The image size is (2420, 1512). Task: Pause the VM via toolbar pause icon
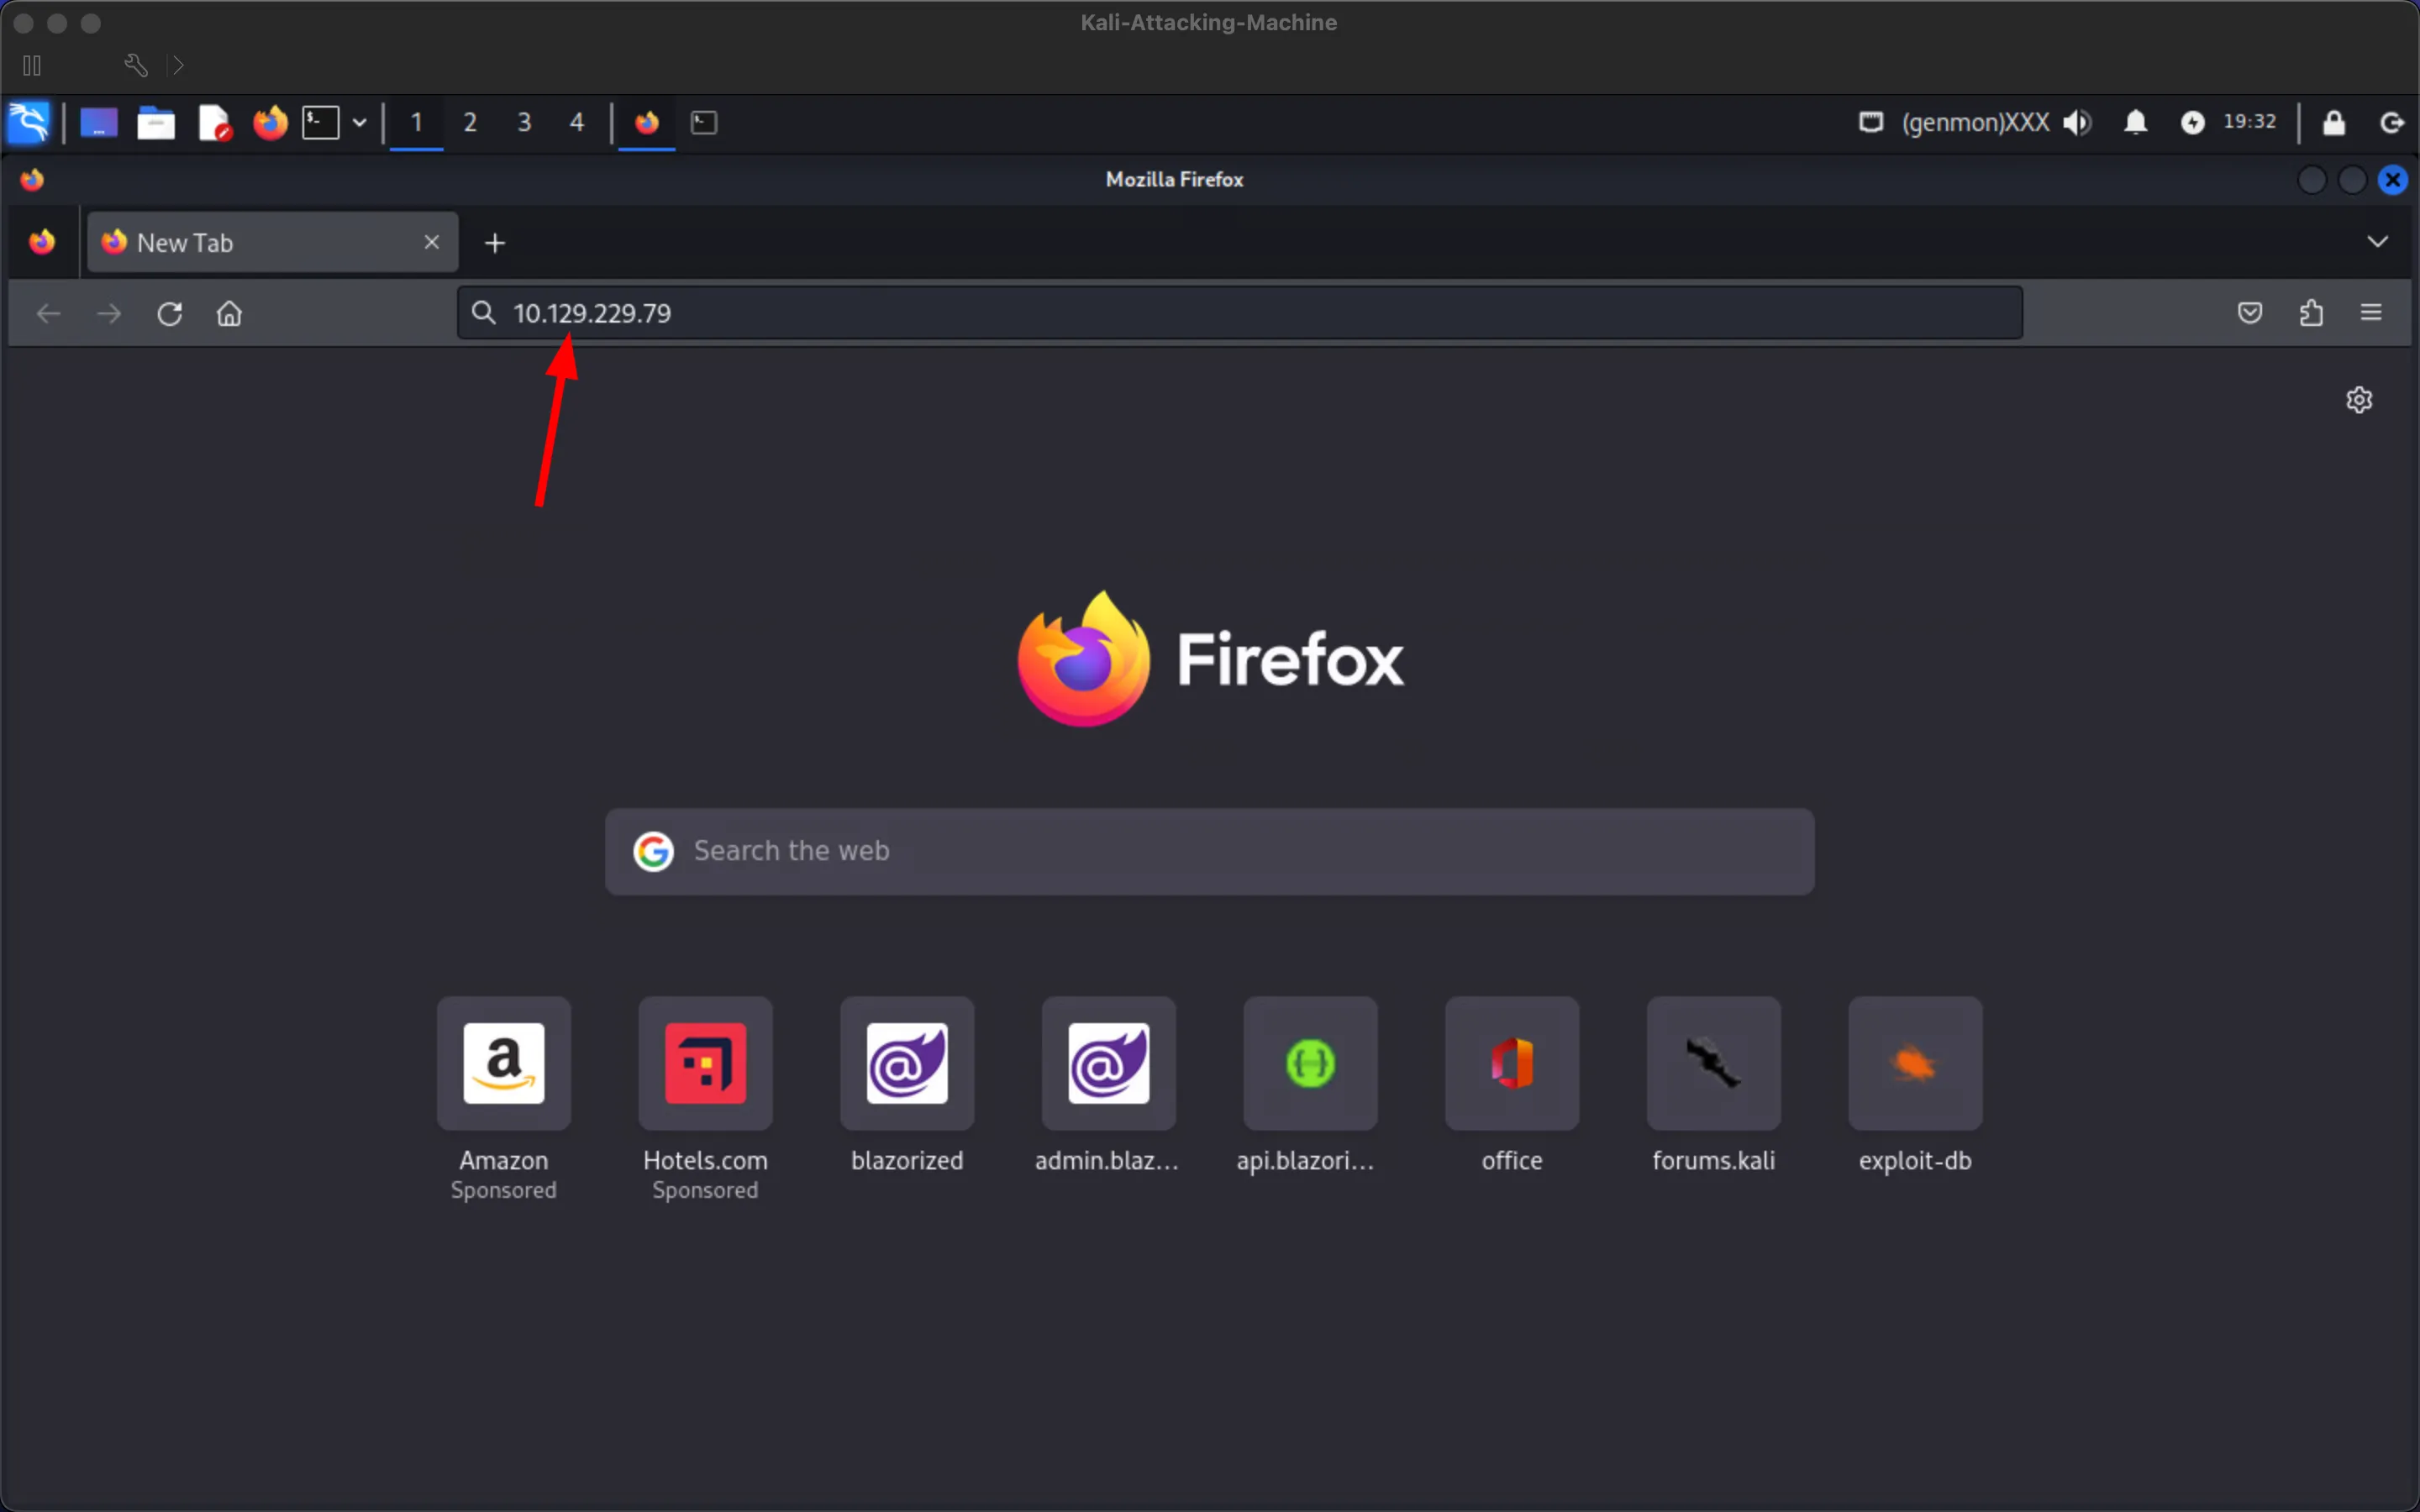(32, 65)
